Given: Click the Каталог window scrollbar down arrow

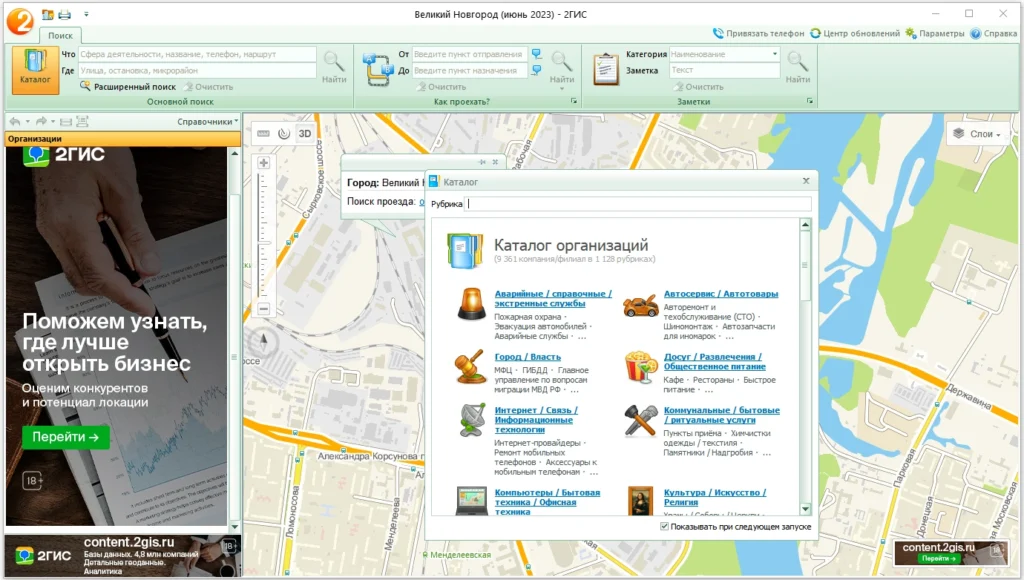Looking at the screenshot, I should coord(805,509).
